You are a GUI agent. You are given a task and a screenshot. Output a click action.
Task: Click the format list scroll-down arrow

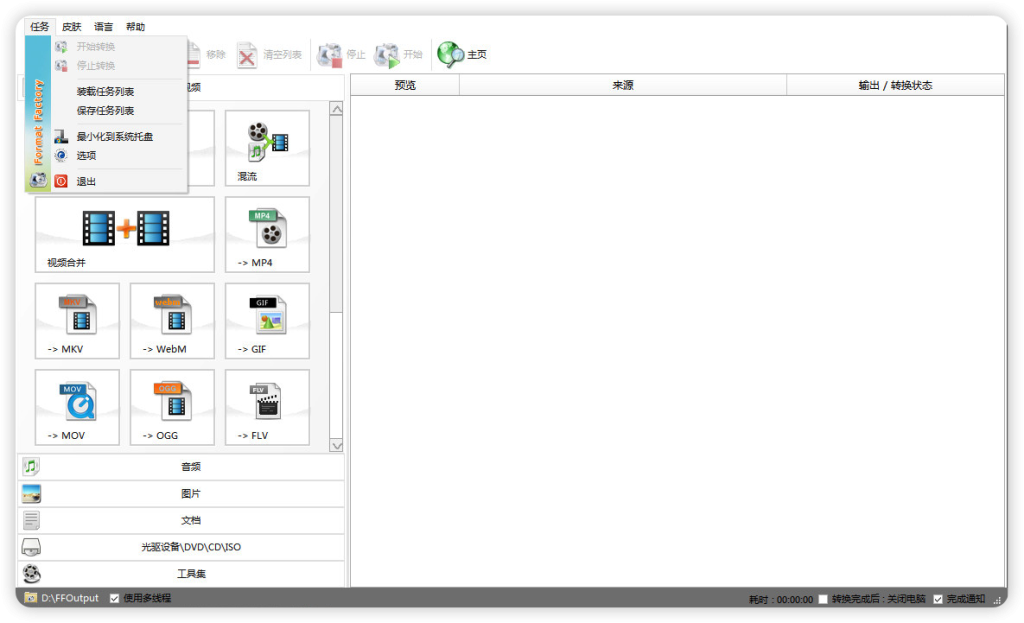click(336, 445)
